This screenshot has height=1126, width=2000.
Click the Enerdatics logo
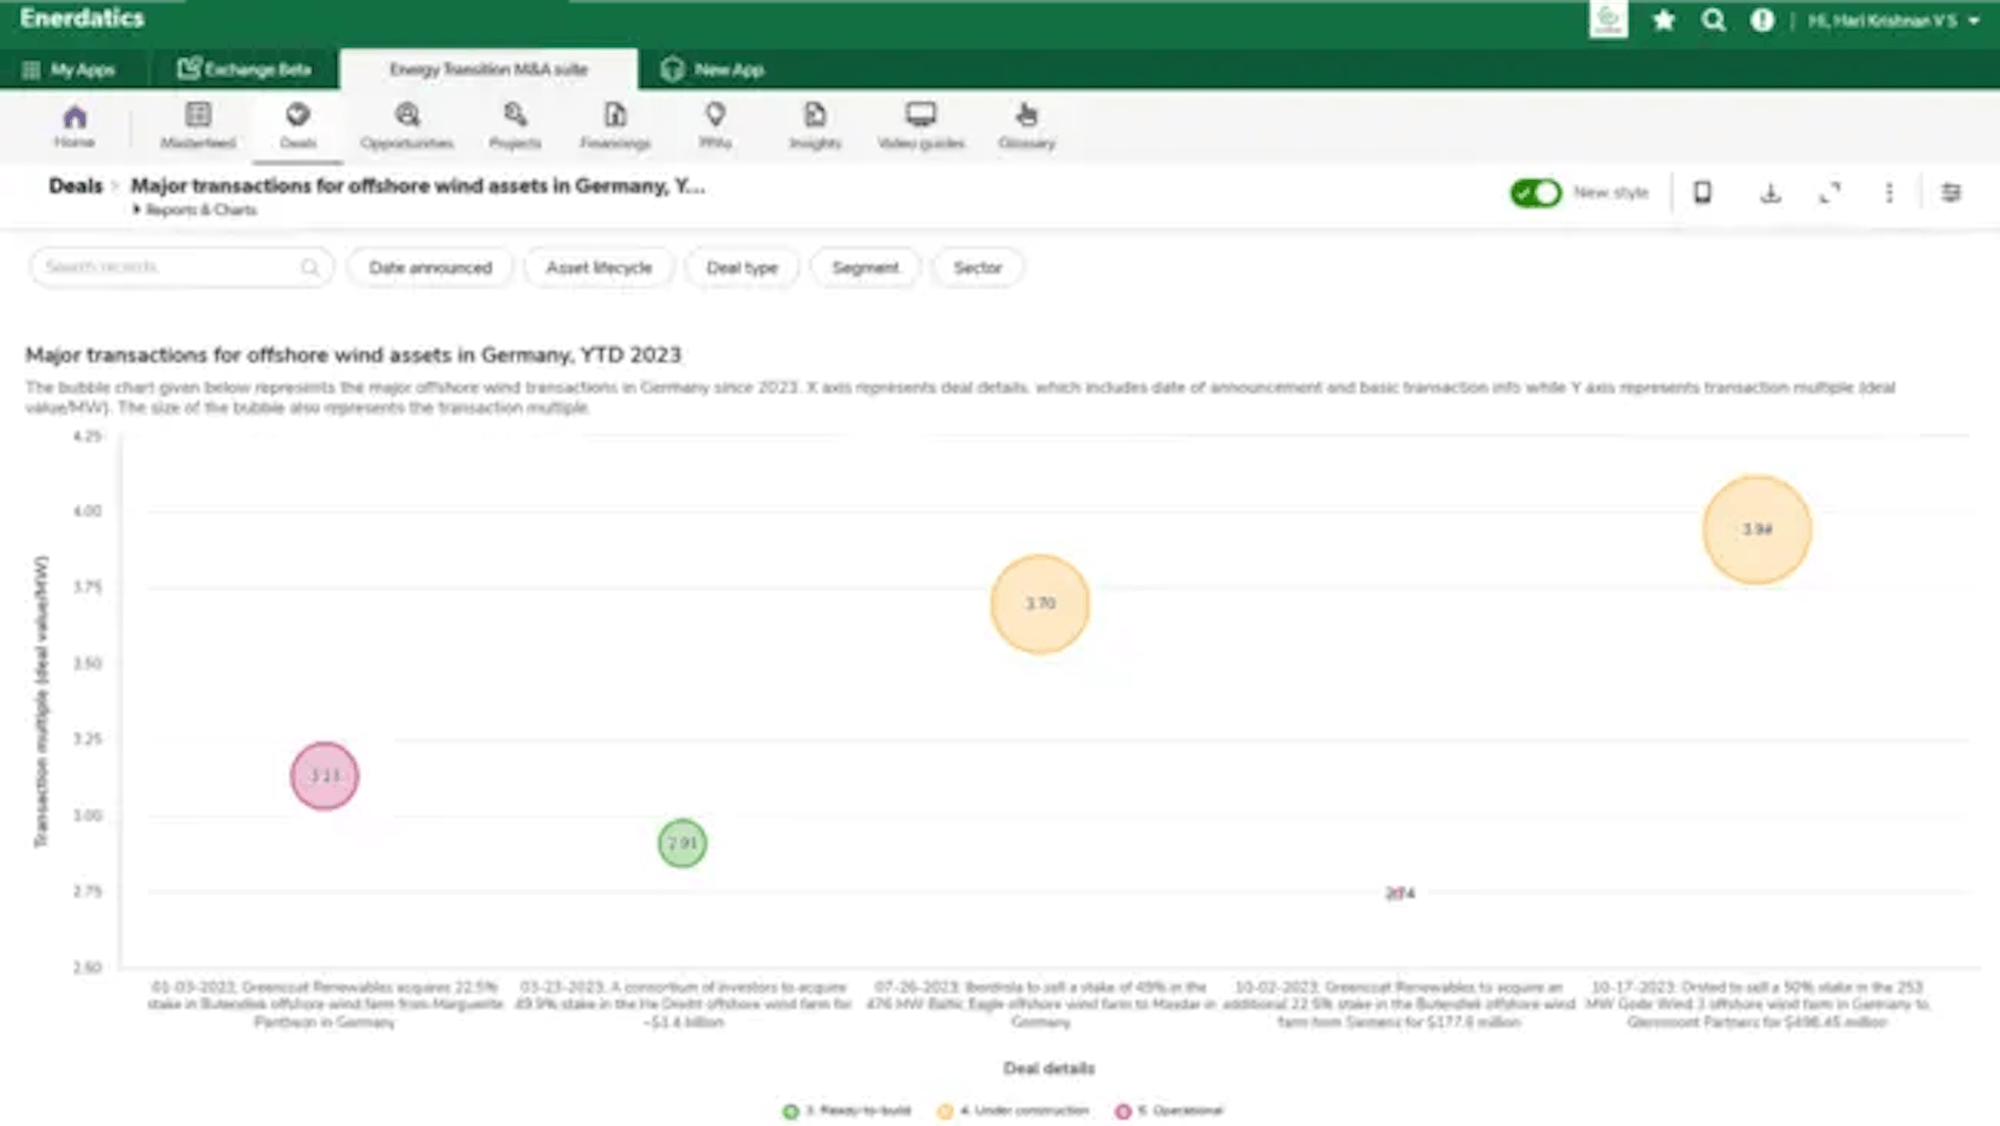click(x=82, y=18)
